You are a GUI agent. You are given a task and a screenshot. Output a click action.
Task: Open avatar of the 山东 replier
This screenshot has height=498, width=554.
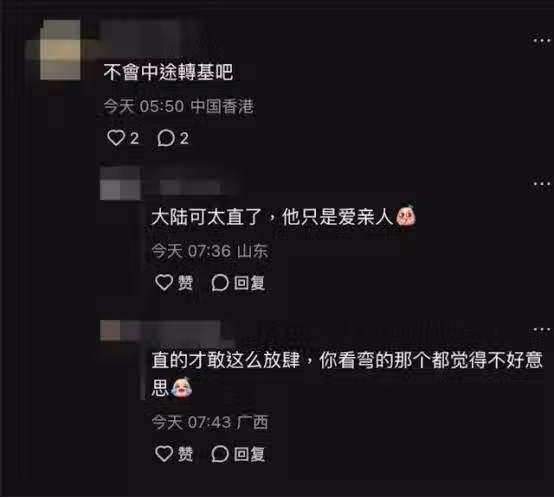pos(120,184)
